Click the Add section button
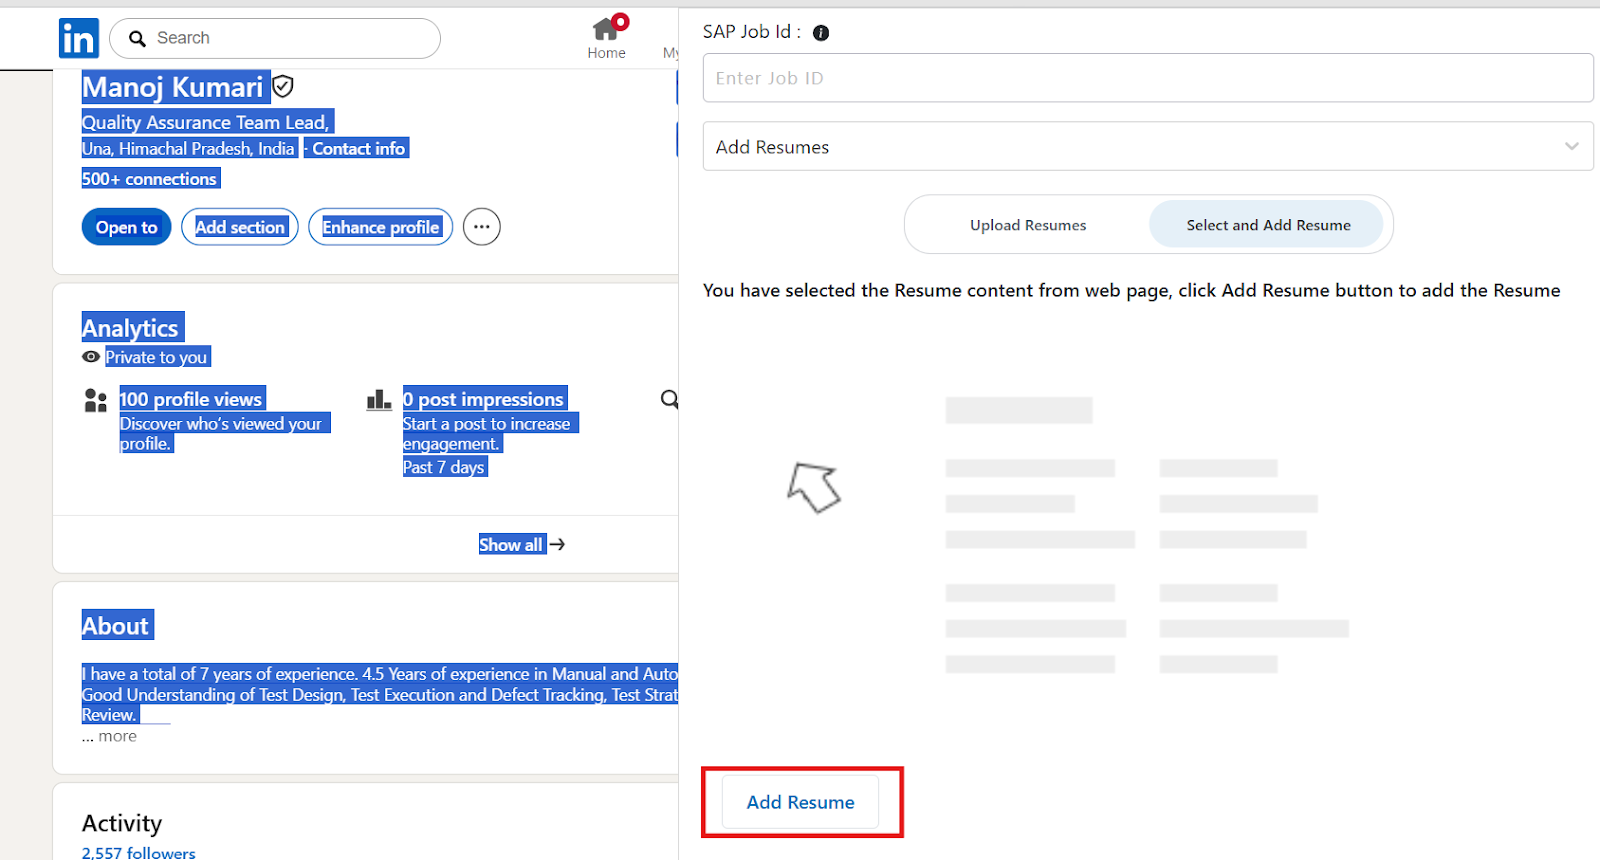This screenshot has height=860, width=1600. [x=240, y=227]
